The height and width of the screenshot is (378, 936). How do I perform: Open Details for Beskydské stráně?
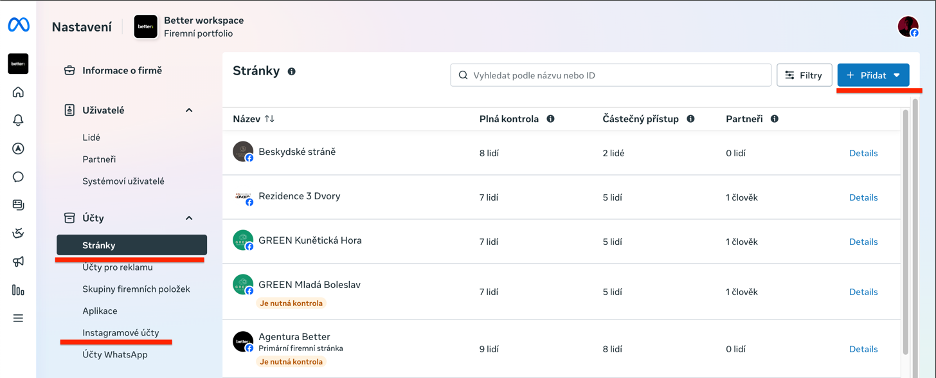(x=863, y=153)
